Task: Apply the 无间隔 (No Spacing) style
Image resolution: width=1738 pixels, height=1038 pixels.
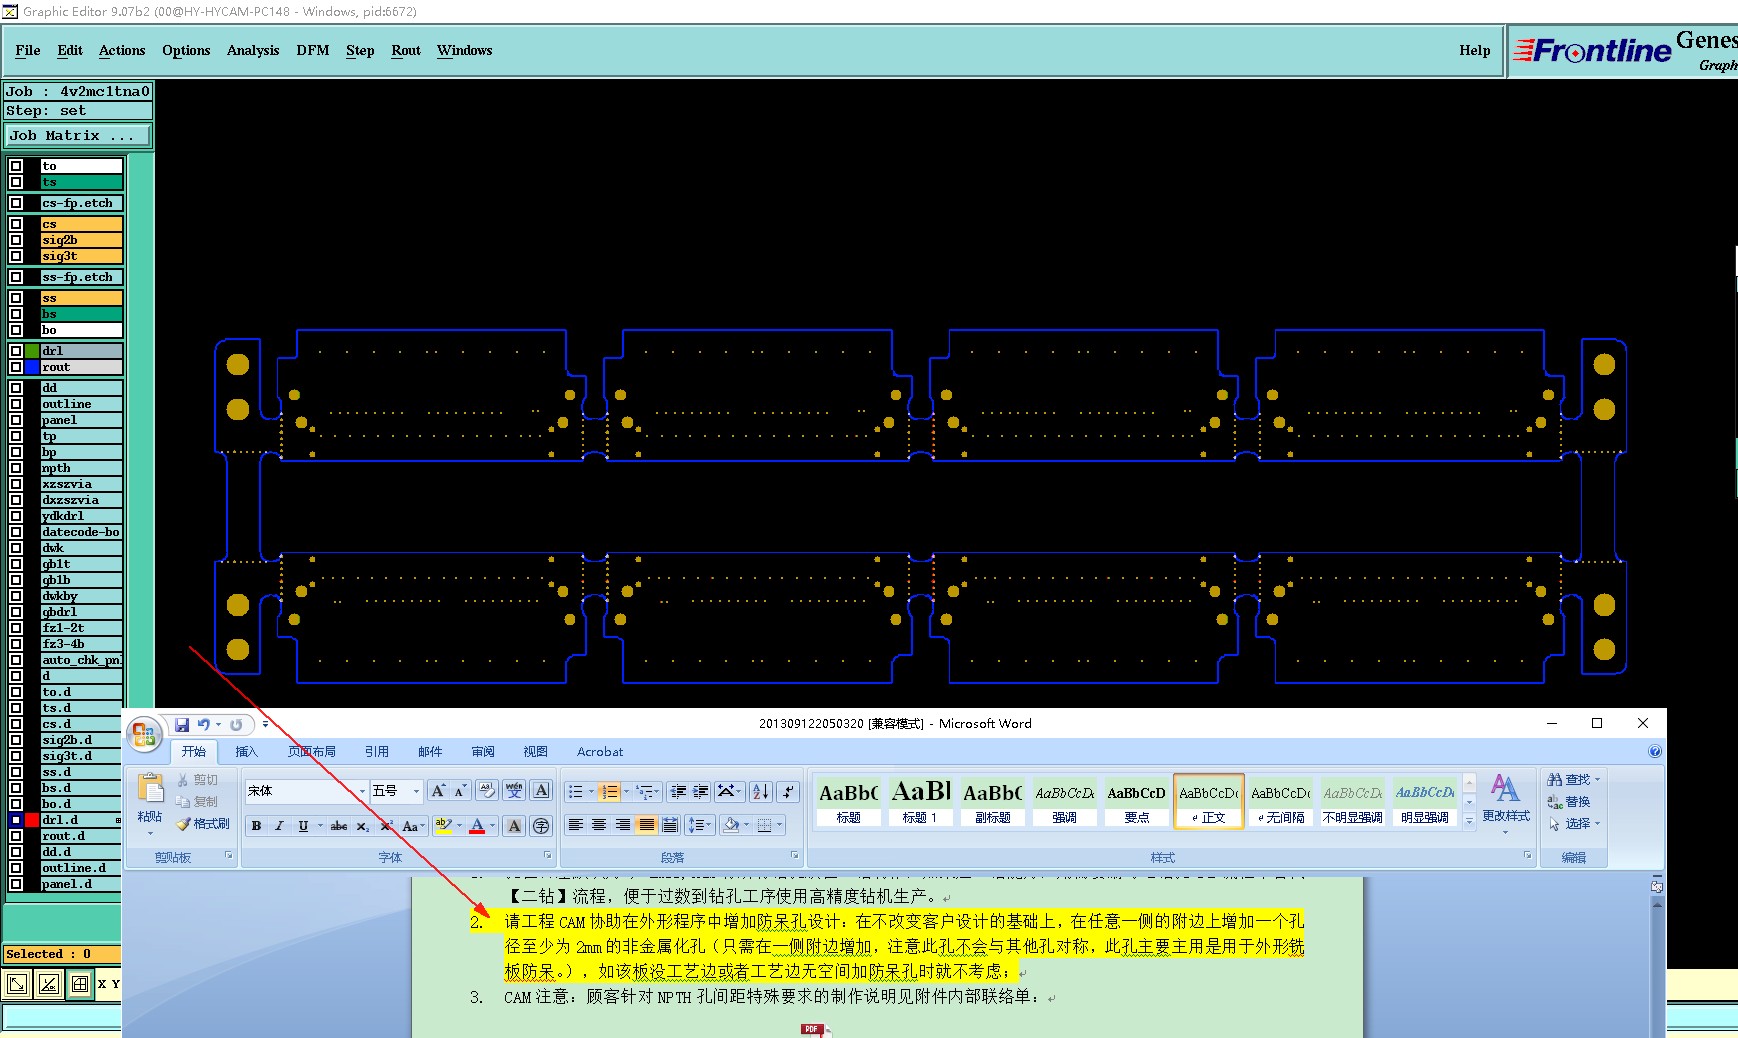Action: coord(1281,801)
